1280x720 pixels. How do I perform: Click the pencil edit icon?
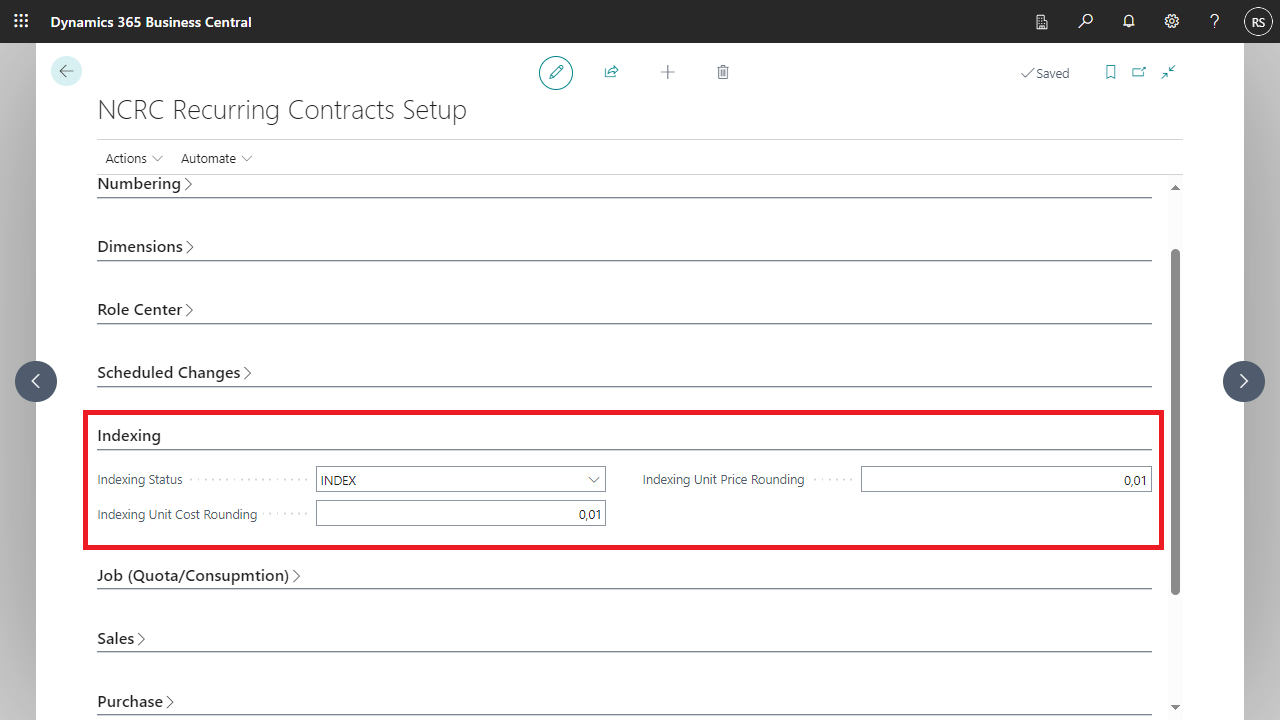pos(556,73)
